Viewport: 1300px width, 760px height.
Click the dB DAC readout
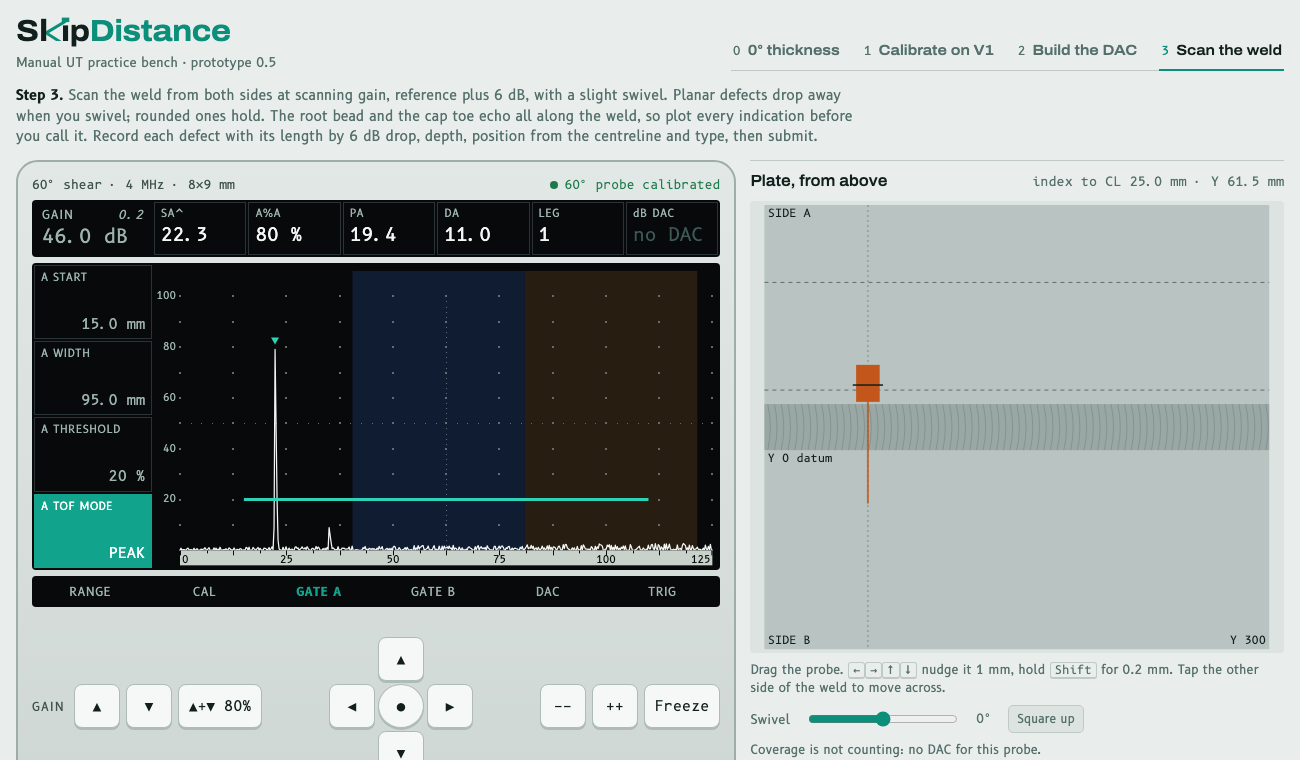(x=672, y=228)
